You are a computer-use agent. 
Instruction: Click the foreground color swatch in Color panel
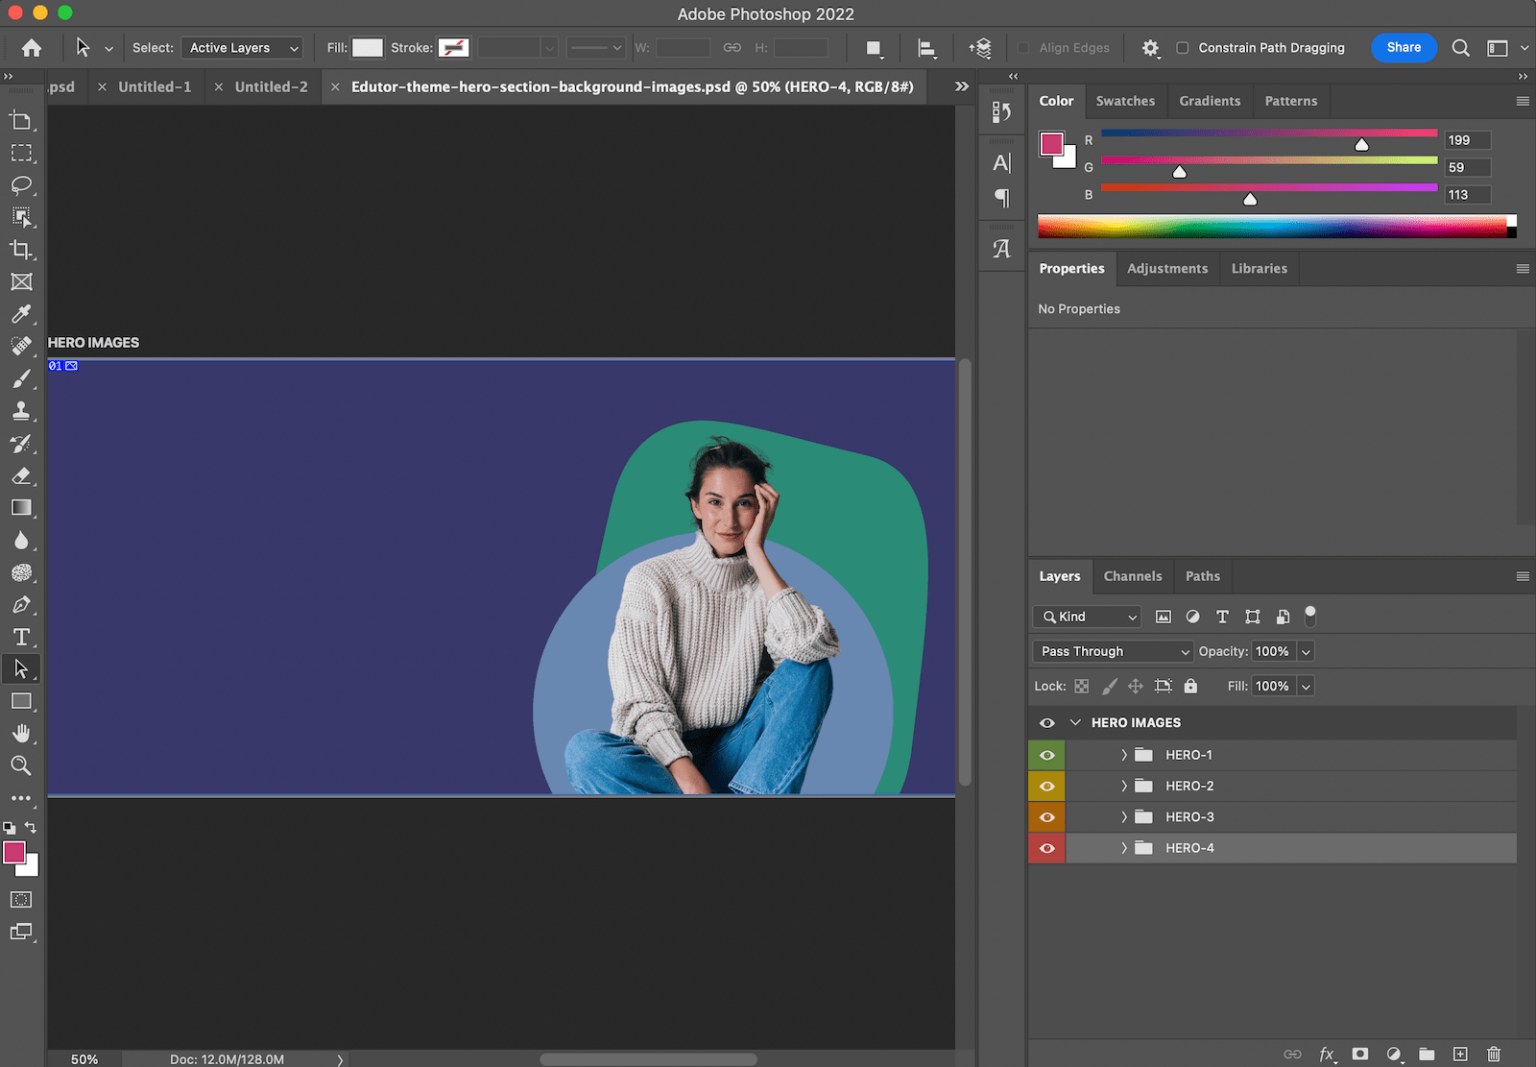click(x=1051, y=144)
